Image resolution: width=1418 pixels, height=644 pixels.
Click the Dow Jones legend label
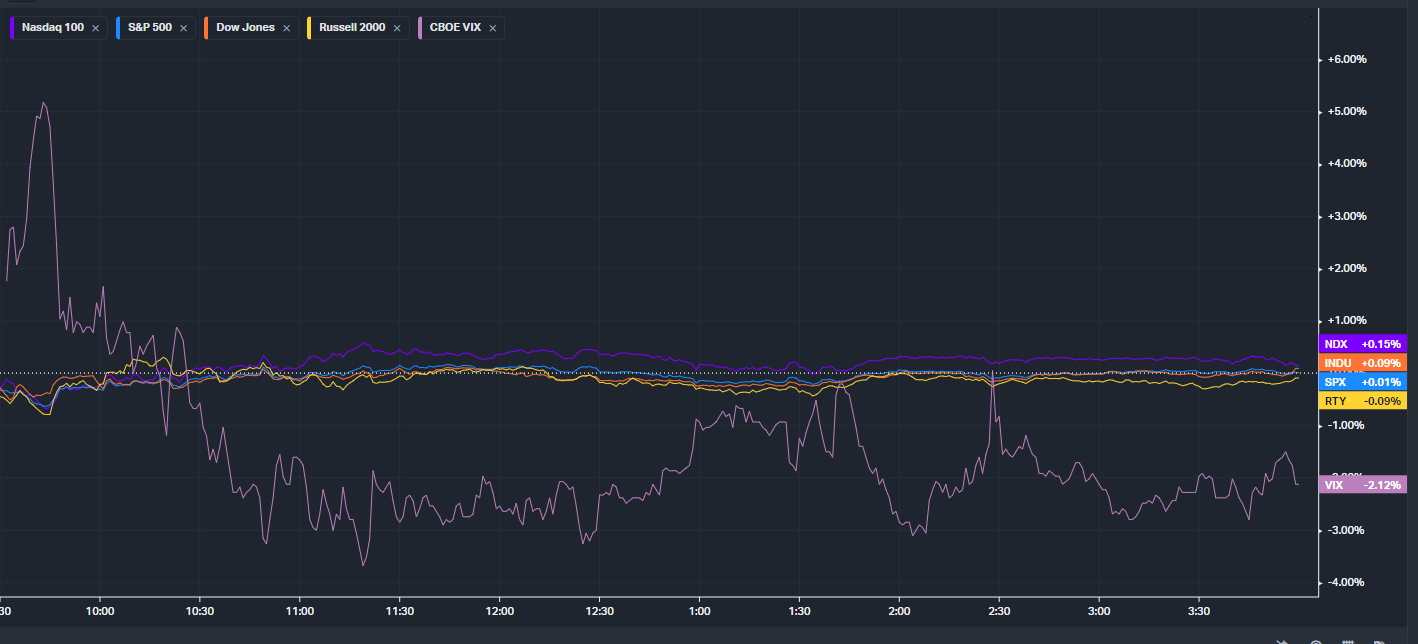coord(245,28)
